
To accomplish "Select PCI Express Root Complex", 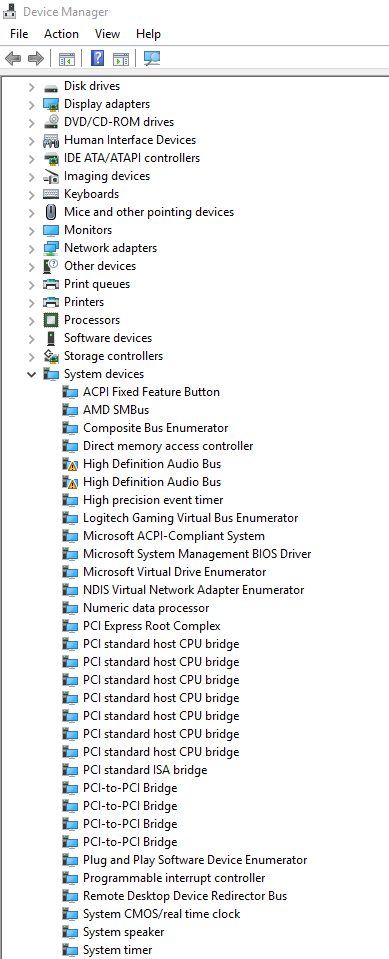I will click(x=152, y=626).
